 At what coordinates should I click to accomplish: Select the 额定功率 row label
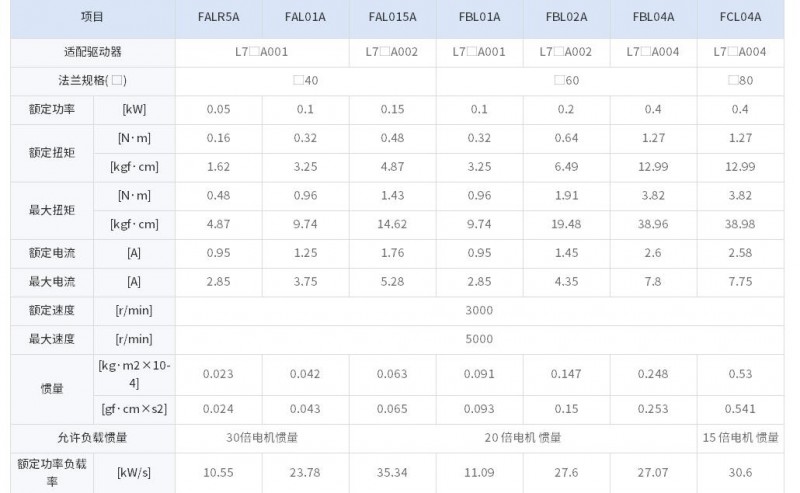52,109
